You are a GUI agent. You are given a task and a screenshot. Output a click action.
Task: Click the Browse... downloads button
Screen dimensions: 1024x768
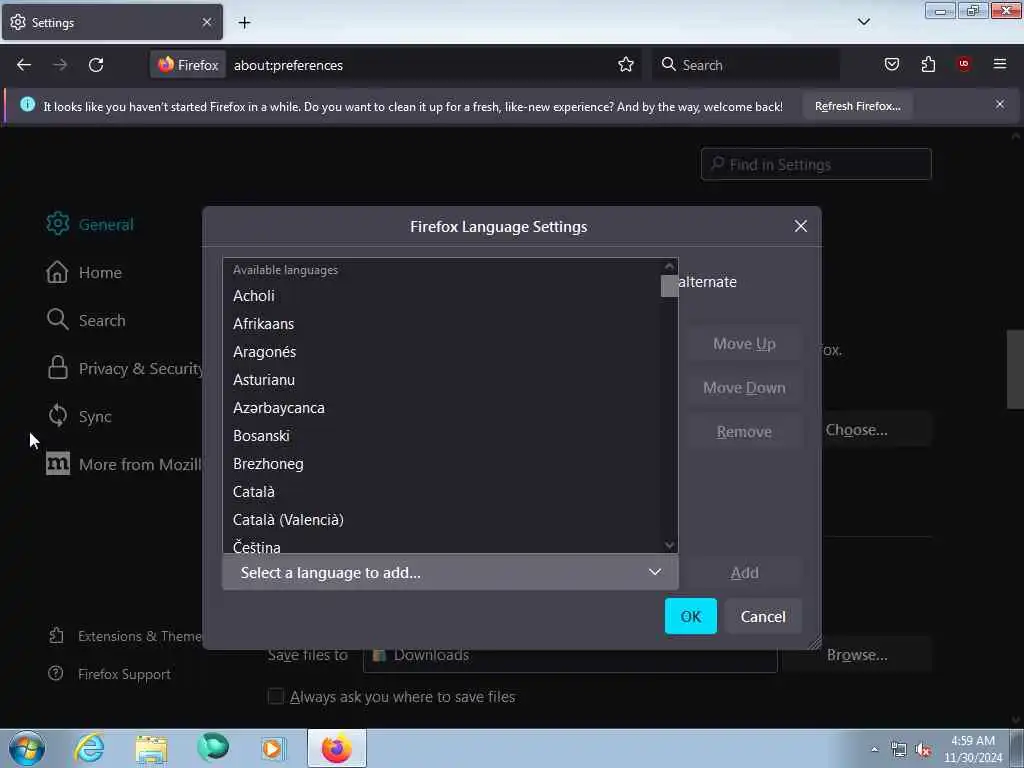(857, 655)
